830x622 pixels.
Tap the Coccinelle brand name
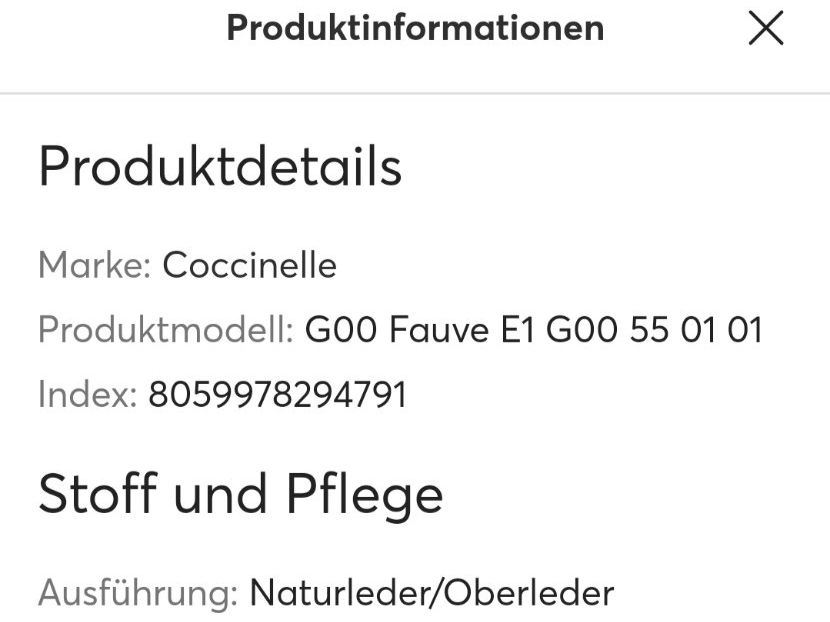pos(249,265)
